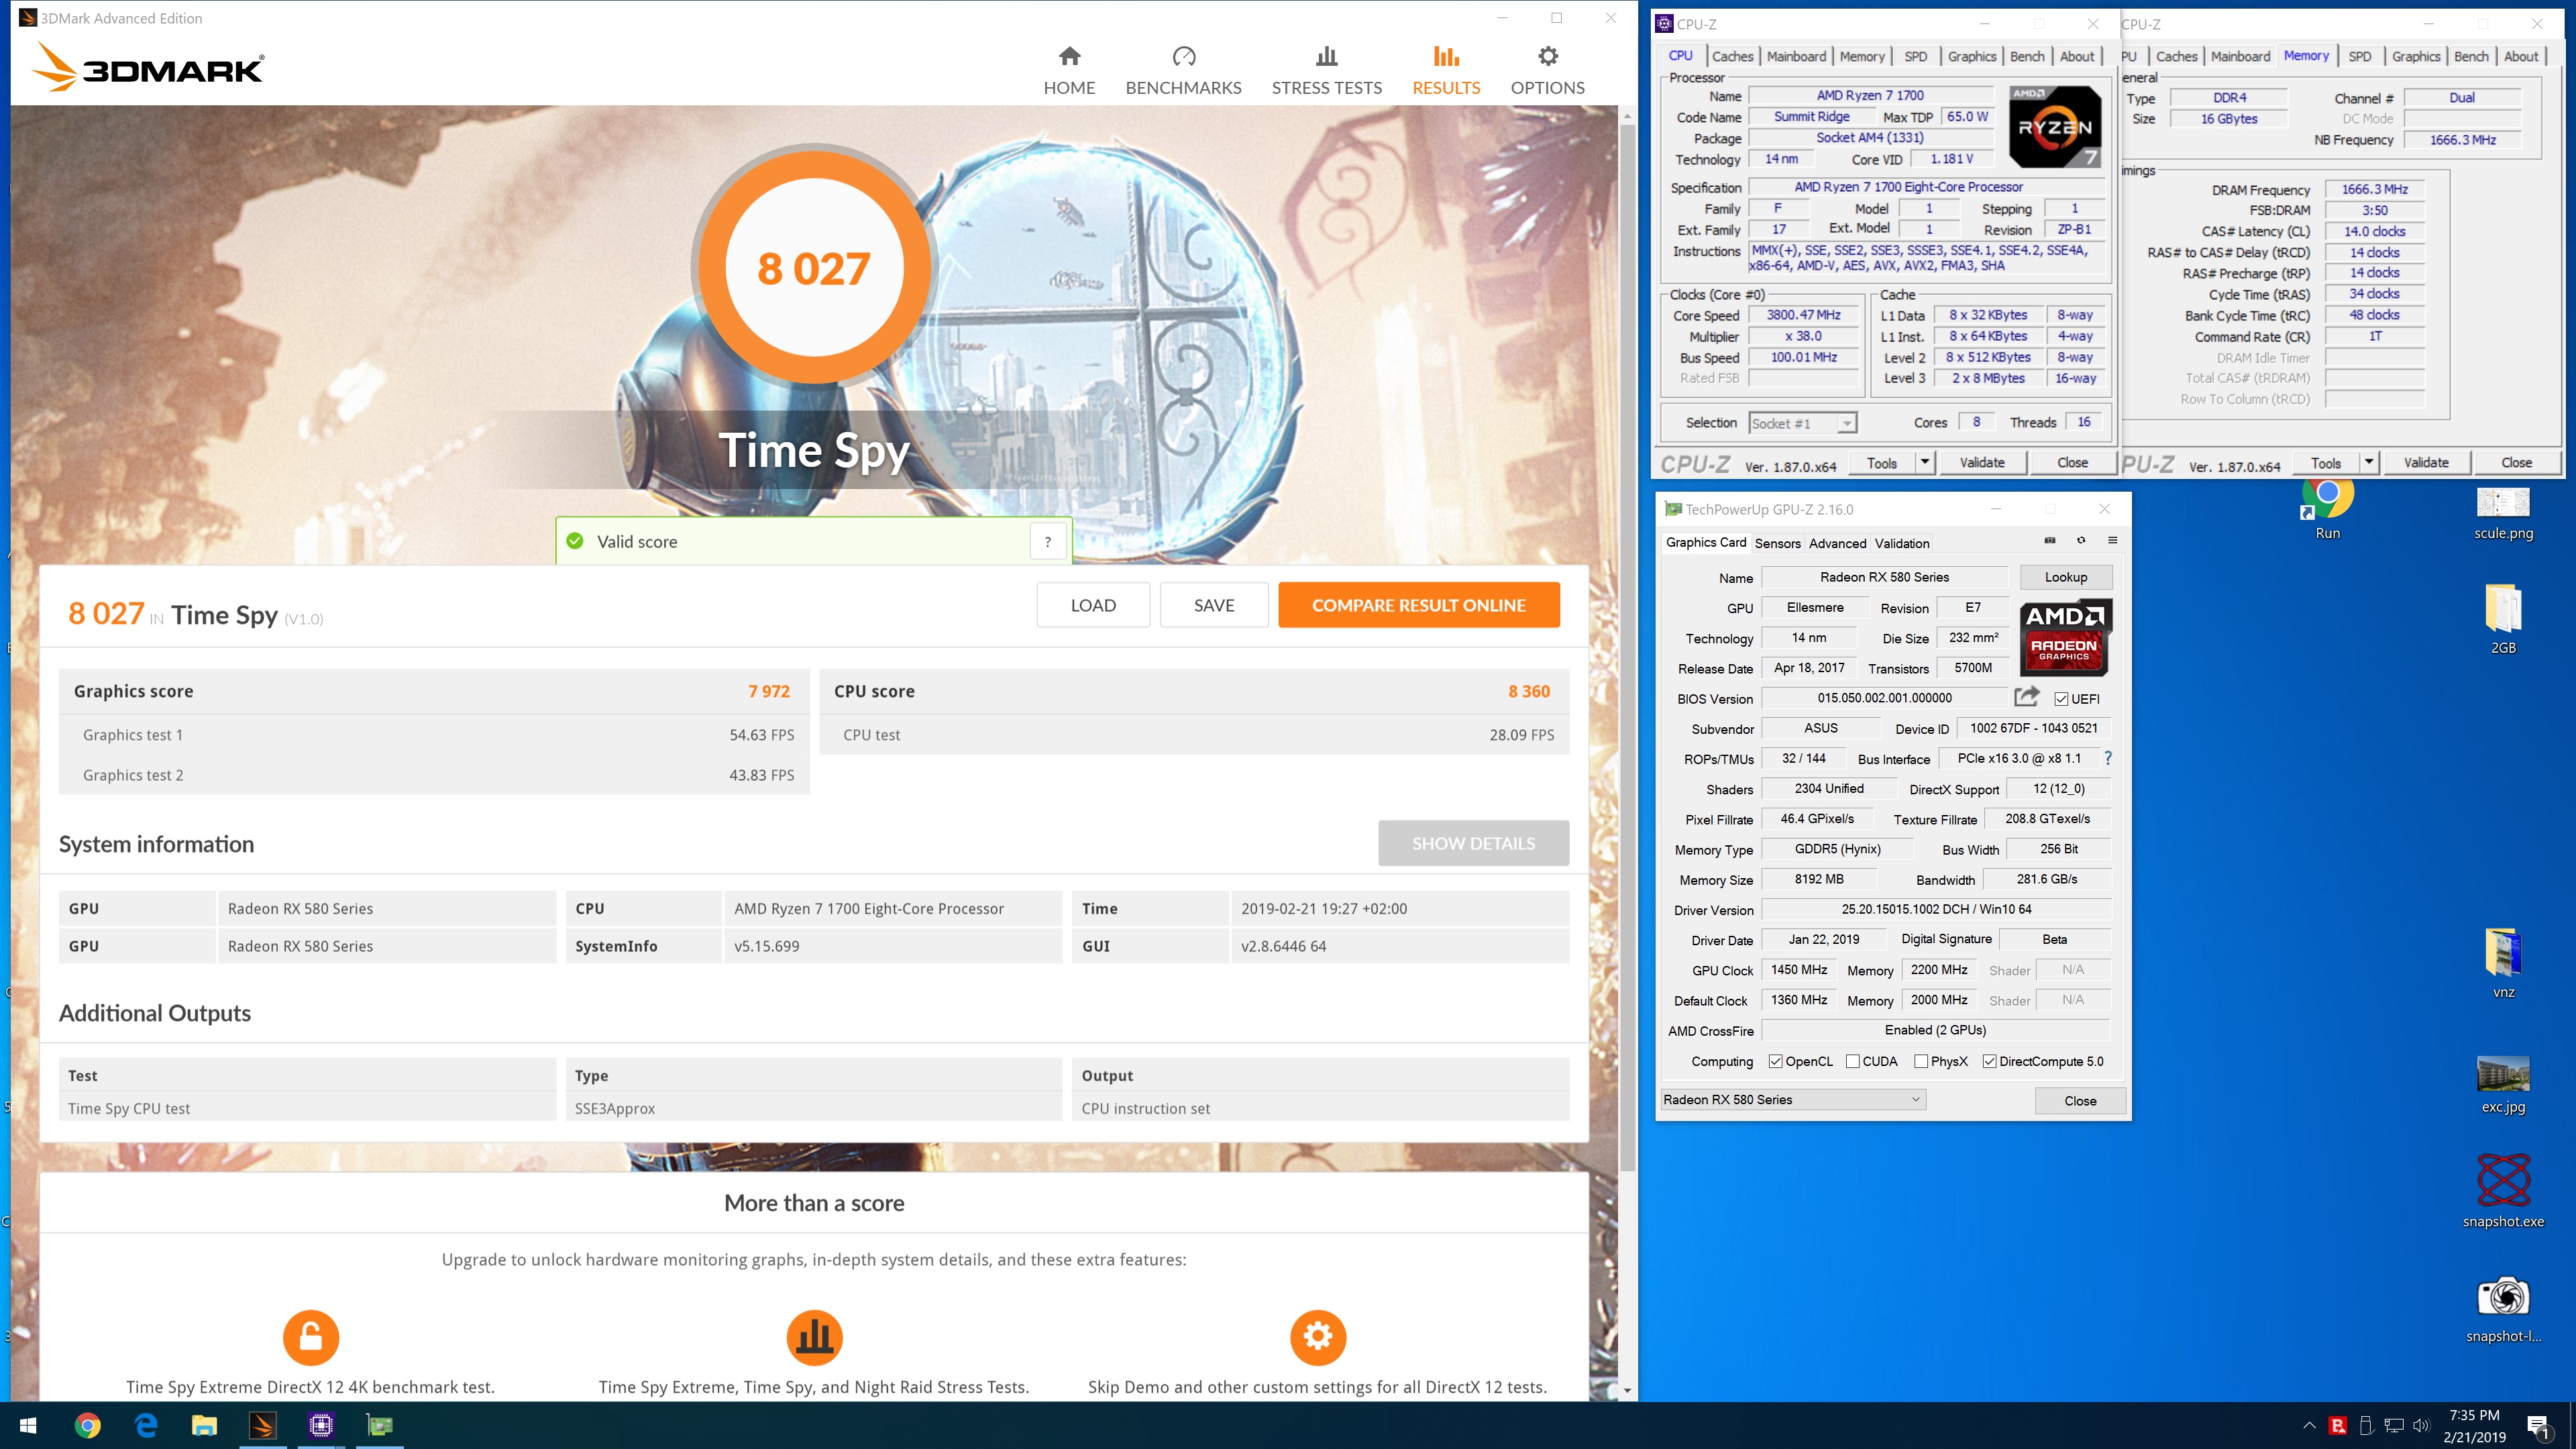Click the SAVE button in 3DMark

point(1214,605)
